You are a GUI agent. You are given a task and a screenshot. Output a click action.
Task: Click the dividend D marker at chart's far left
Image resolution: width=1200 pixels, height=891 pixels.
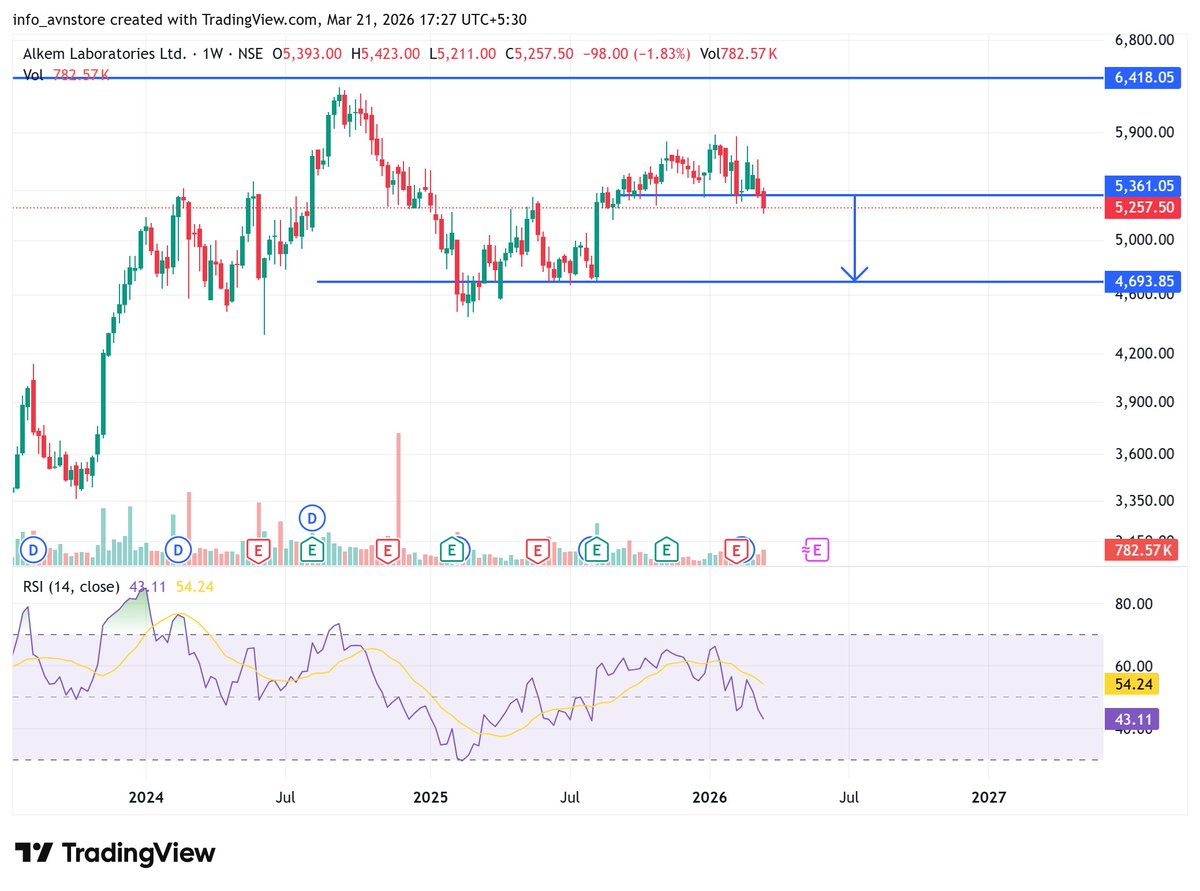pyautogui.click(x=33, y=549)
